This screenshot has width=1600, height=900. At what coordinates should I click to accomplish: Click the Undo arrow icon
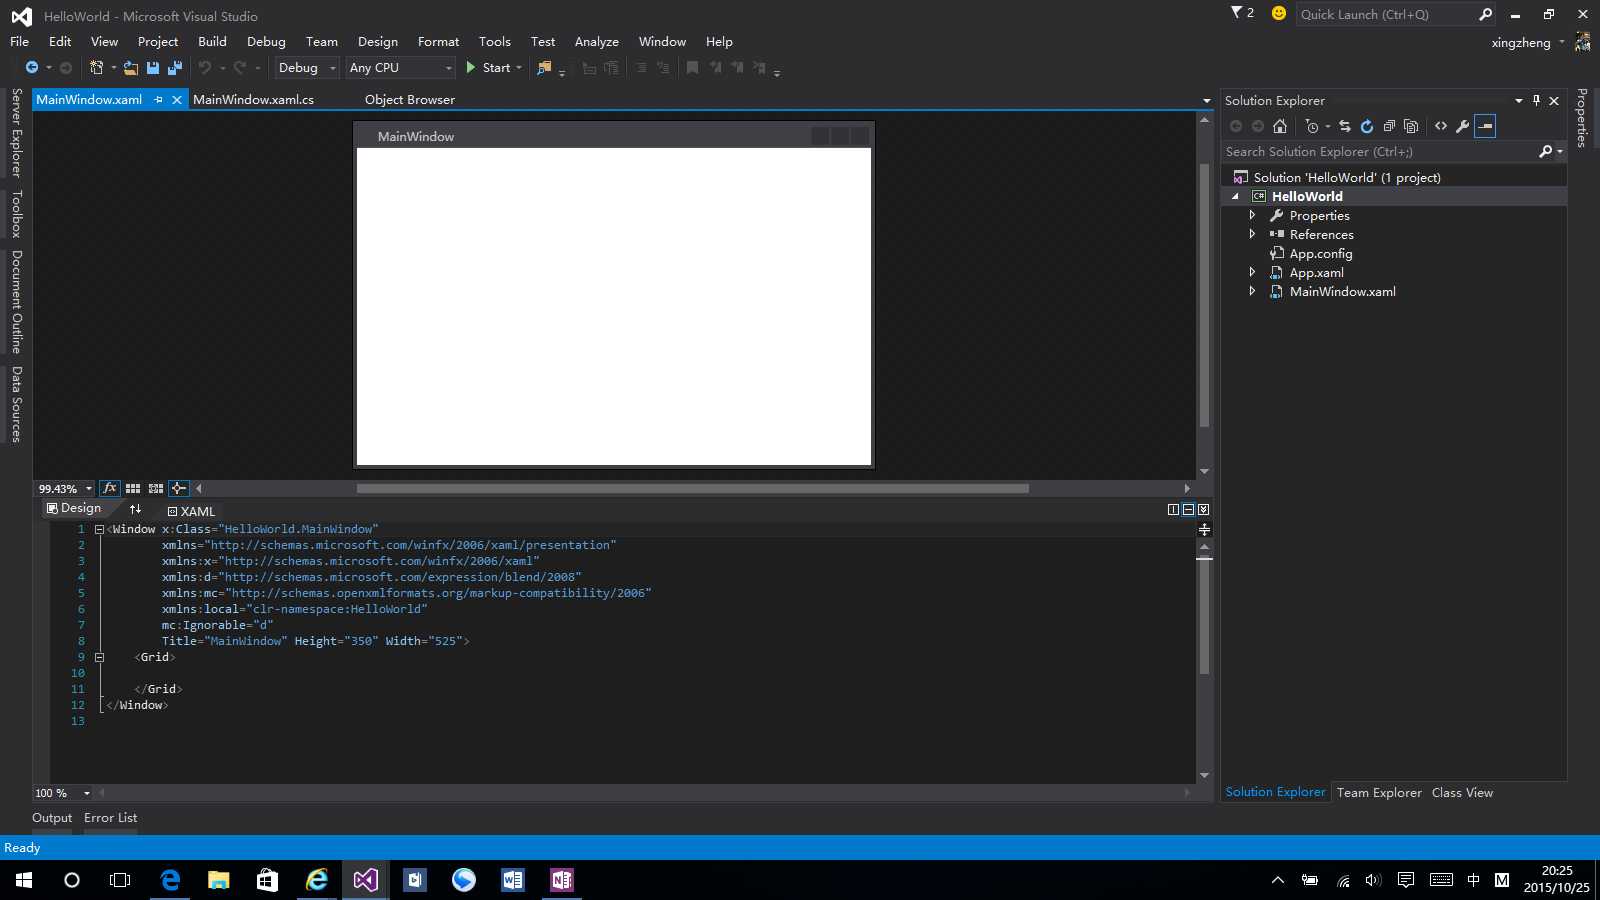click(204, 67)
